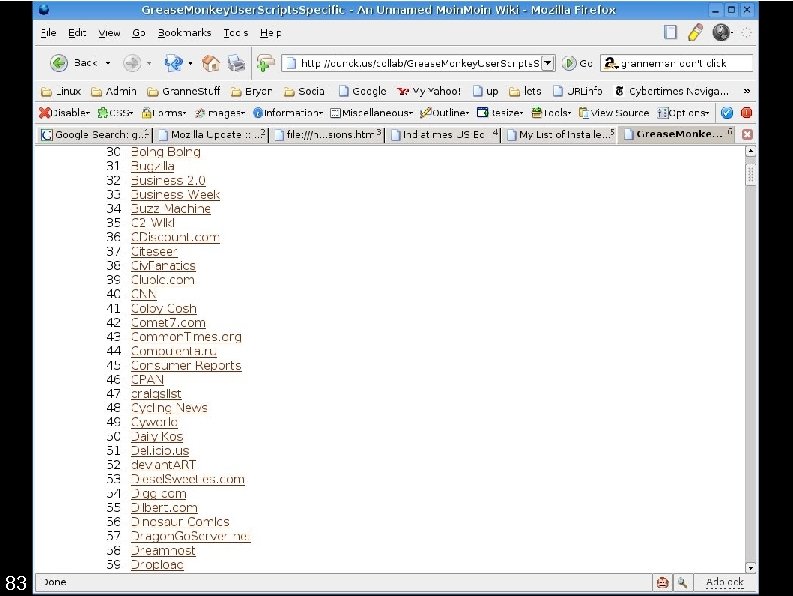793x596 pixels.
Task: Open the Linux bookmarks folder
Action: click(x=61, y=92)
